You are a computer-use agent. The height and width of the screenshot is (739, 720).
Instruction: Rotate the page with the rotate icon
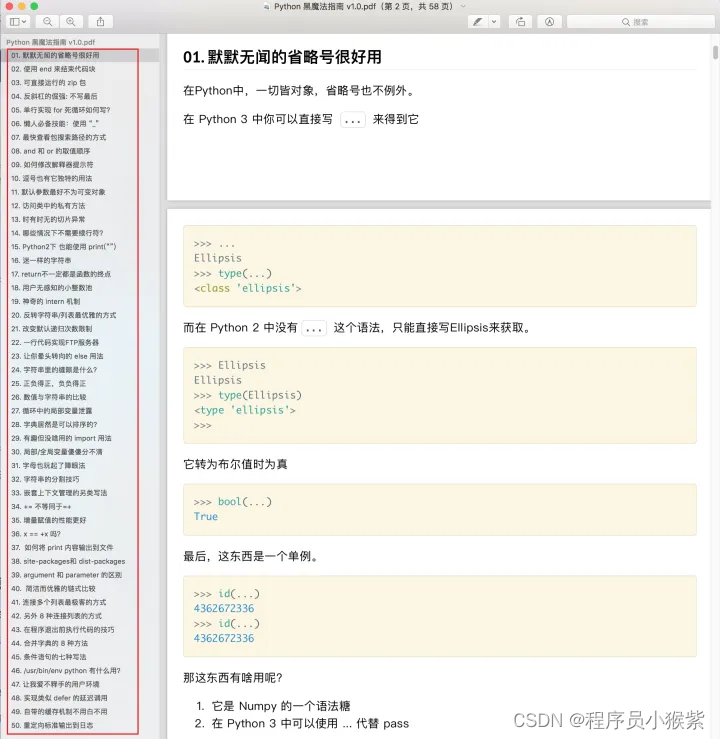[x=521, y=22]
